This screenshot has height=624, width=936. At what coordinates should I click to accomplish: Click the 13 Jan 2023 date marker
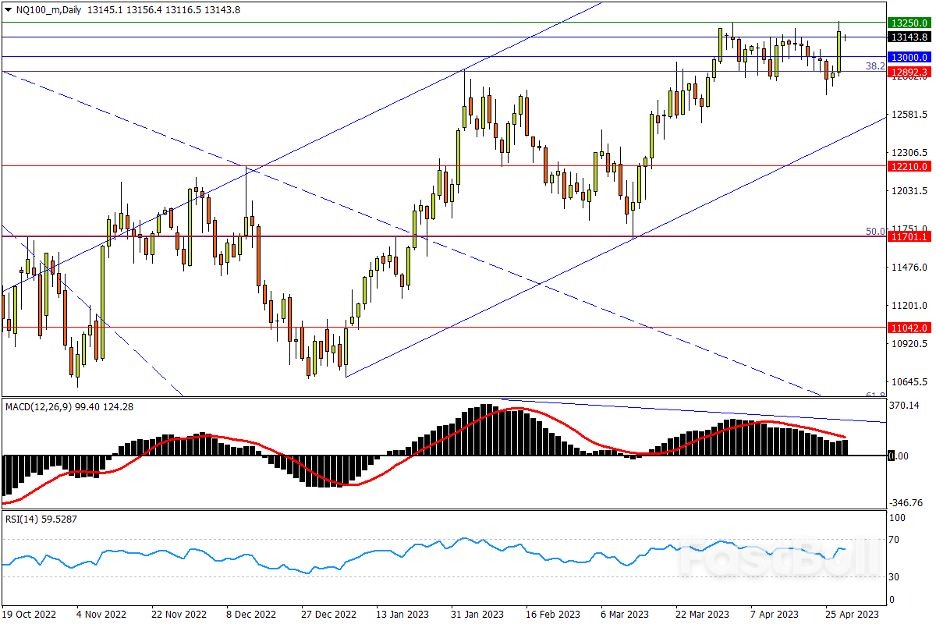coord(400,612)
